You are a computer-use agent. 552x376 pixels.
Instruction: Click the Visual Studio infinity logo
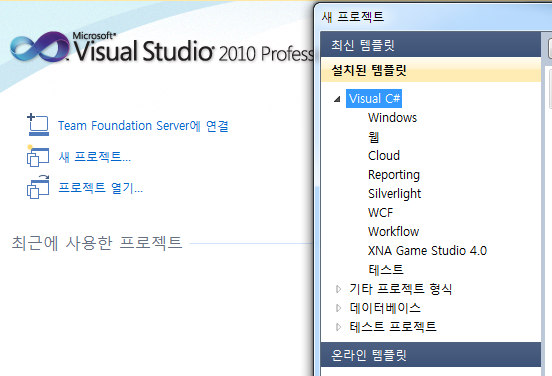(x=39, y=46)
